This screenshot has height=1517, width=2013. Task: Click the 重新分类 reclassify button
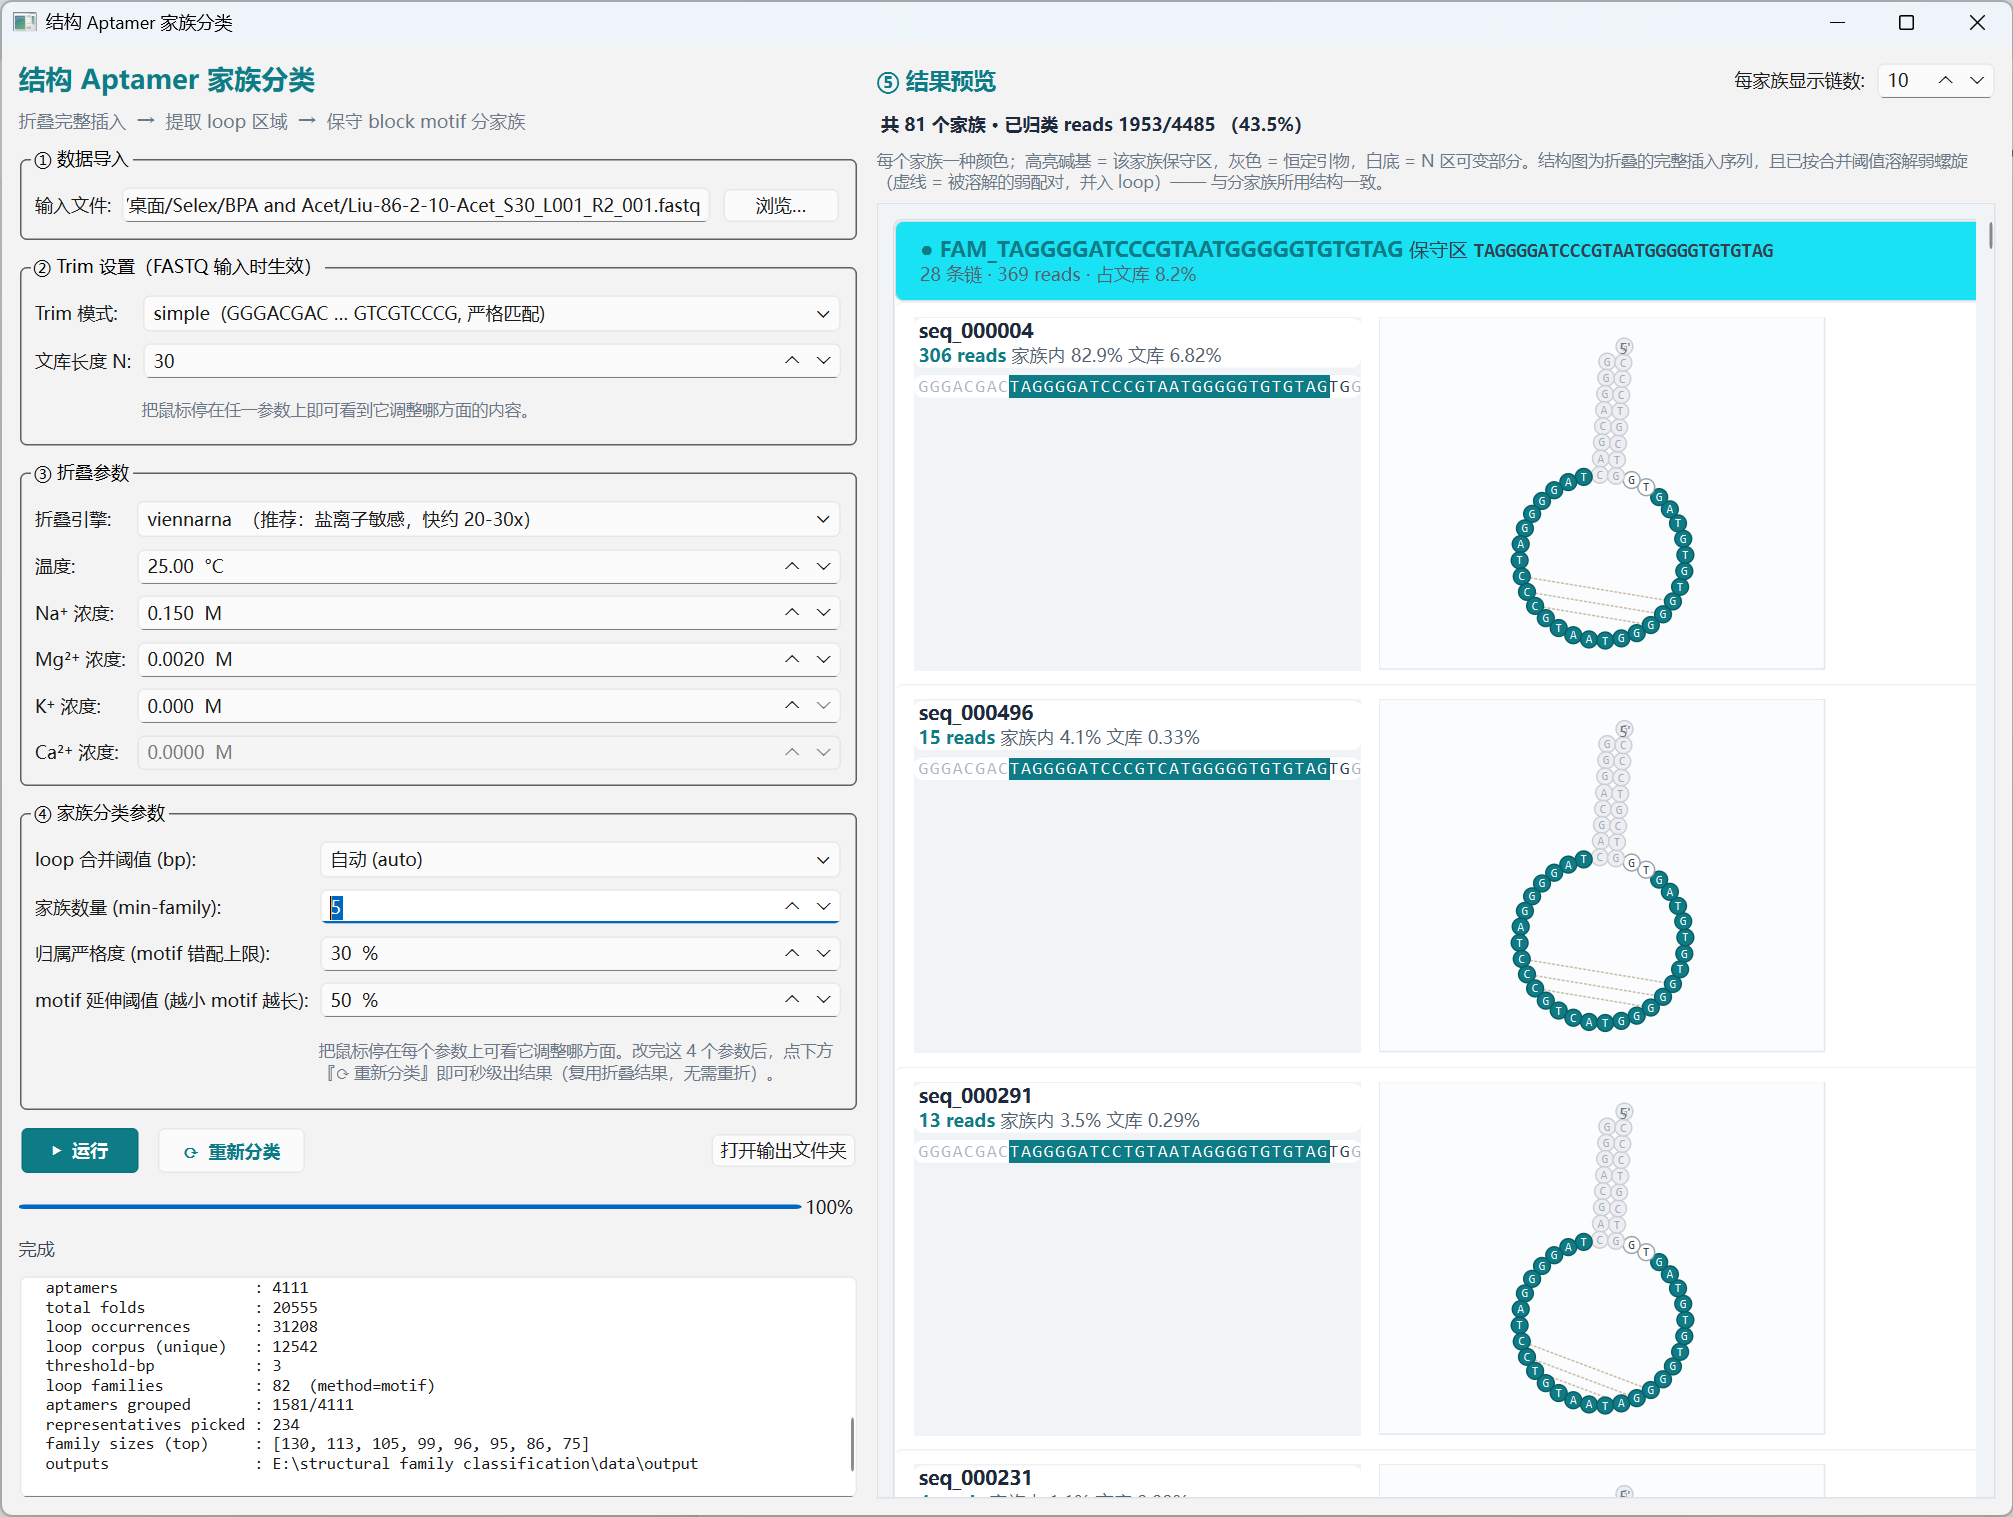232,1152
